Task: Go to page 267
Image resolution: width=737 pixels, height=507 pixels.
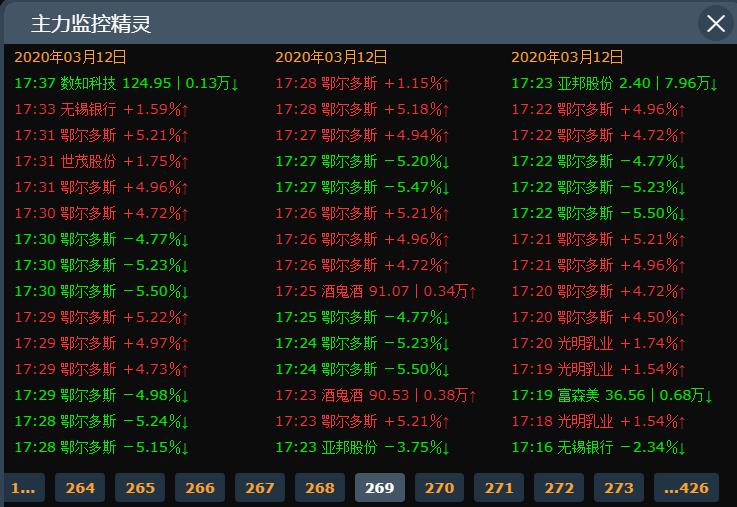Action: point(260,488)
